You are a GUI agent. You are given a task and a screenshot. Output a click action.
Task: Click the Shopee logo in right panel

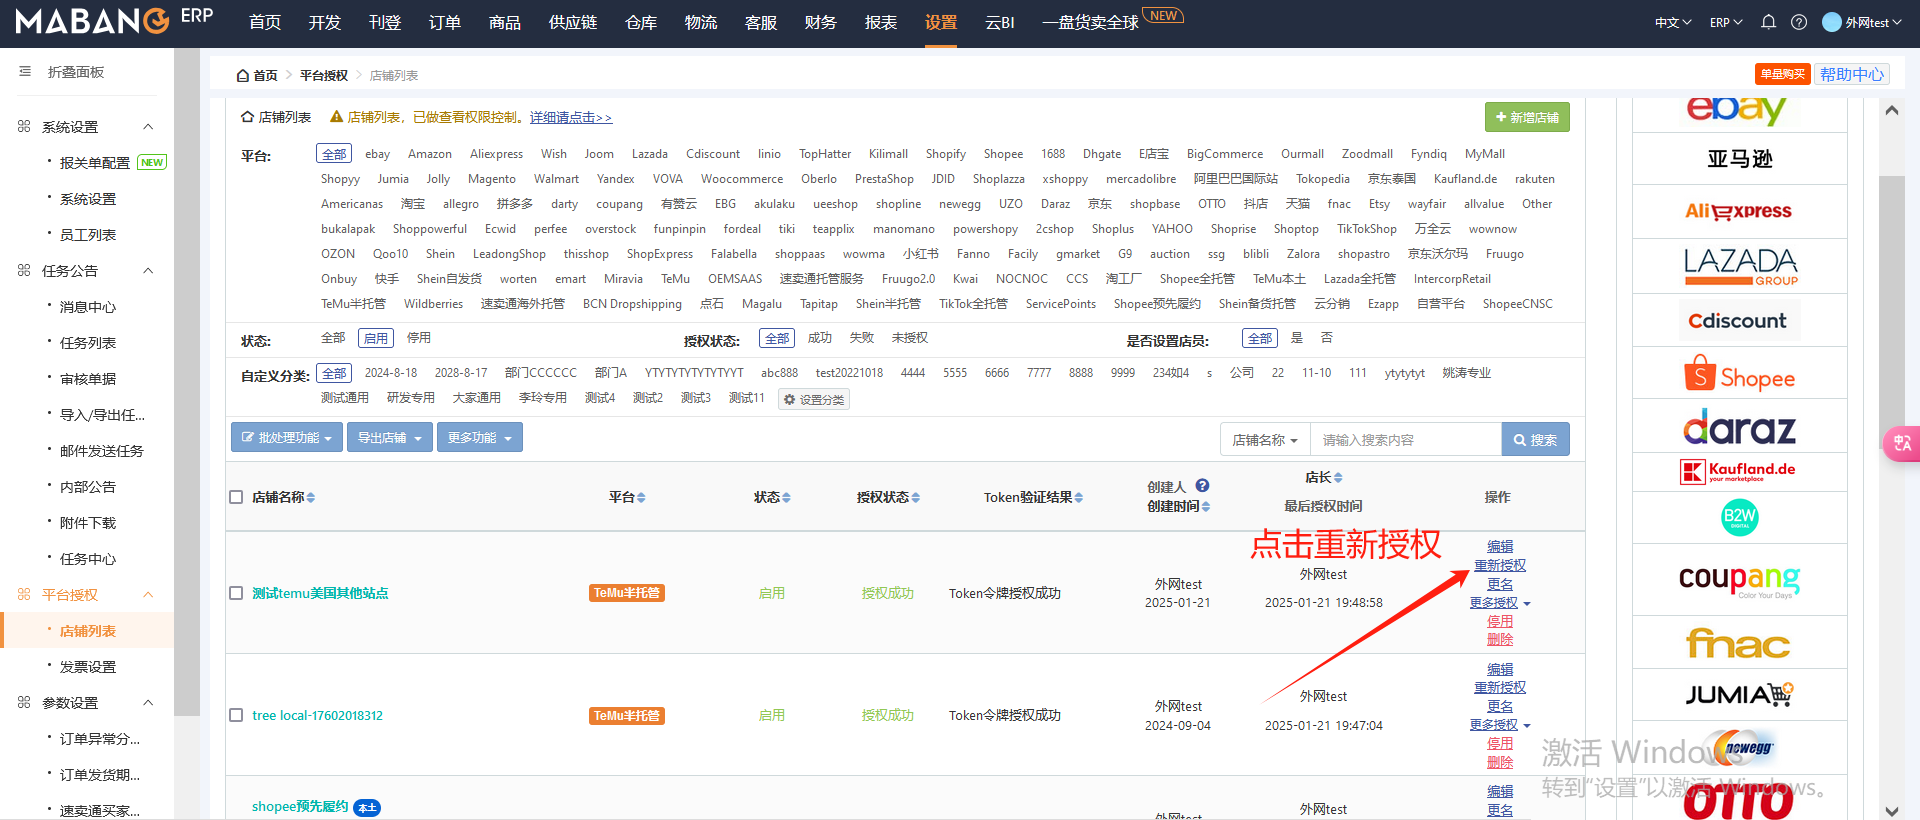pyautogui.click(x=1739, y=374)
